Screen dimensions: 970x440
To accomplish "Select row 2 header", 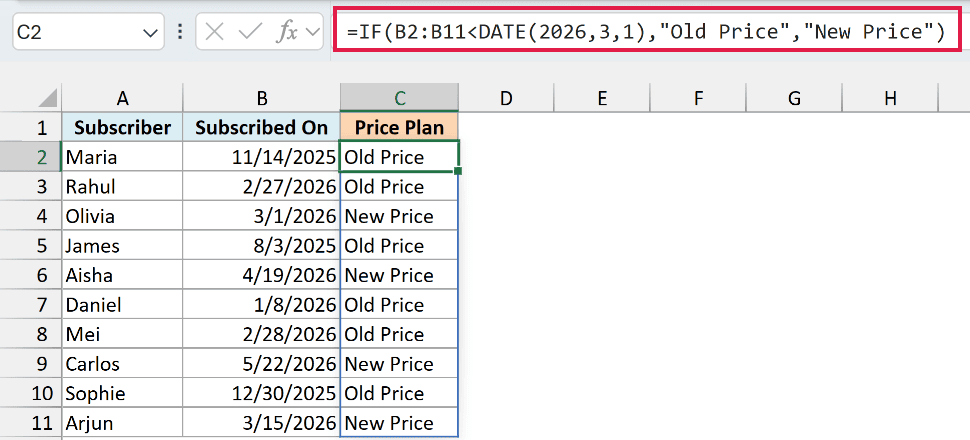I will coord(31,157).
